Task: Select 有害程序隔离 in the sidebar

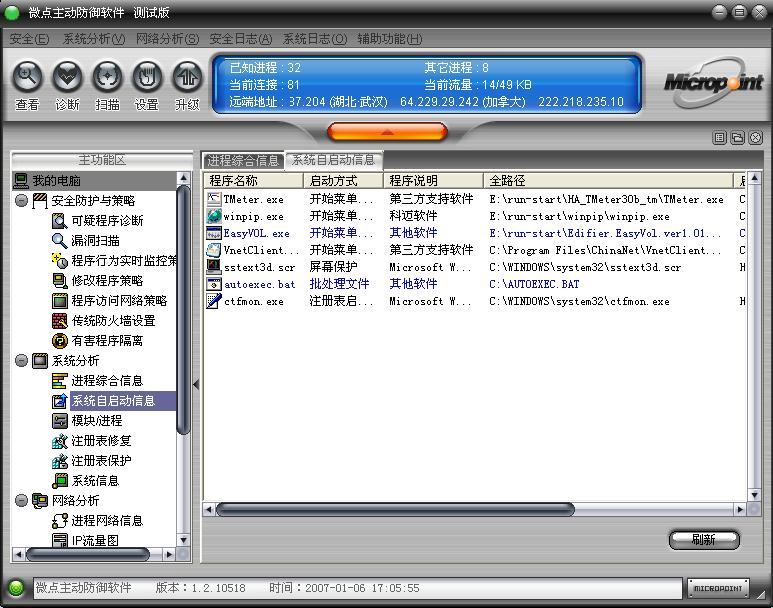Action: pyautogui.click(x=107, y=340)
